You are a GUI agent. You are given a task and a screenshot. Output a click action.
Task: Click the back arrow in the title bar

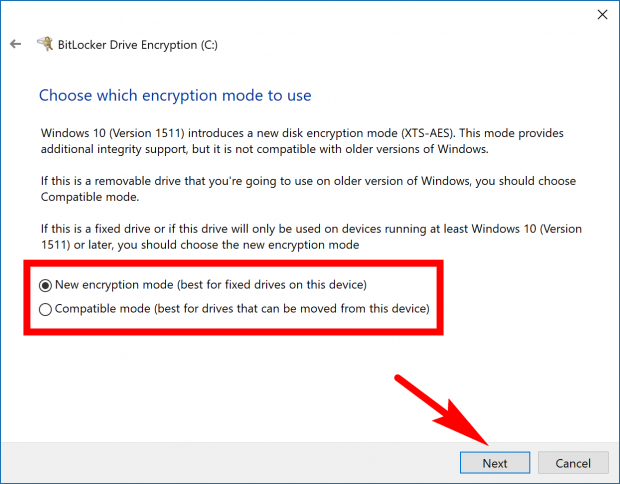tap(15, 44)
